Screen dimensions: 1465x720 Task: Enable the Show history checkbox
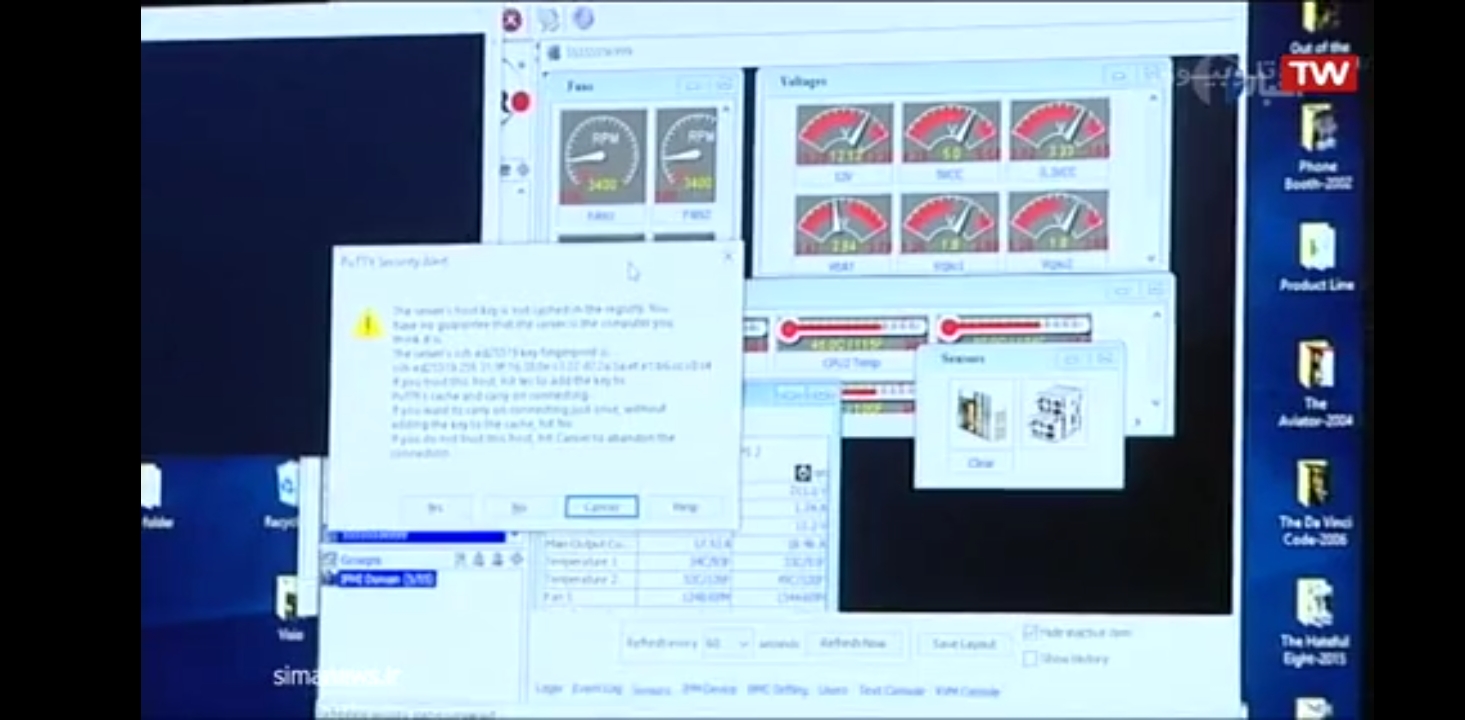pyautogui.click(x=1031, y=659)
